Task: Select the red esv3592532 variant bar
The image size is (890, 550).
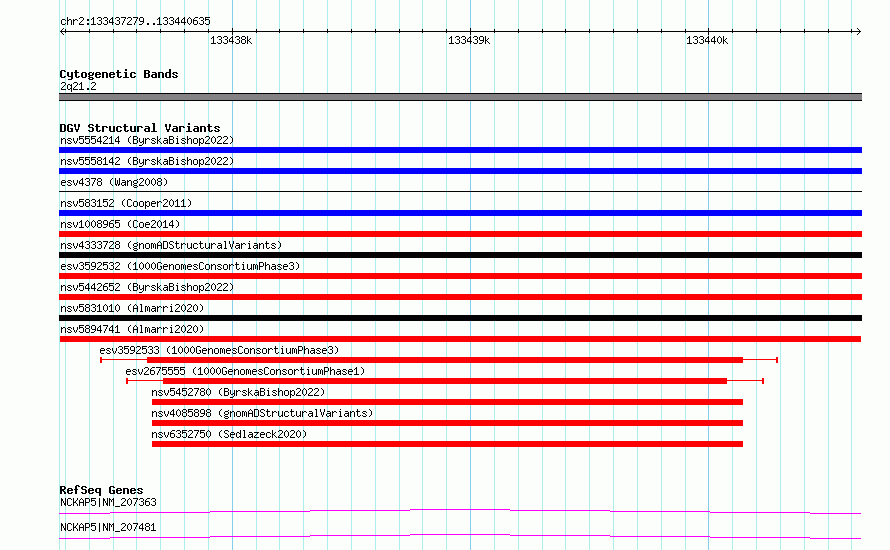Action: pos(460,276)
